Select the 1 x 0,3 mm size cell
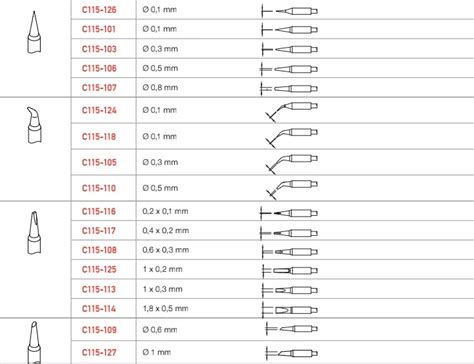The height and width of the screenshot is (364, 474). coord(163,289)
